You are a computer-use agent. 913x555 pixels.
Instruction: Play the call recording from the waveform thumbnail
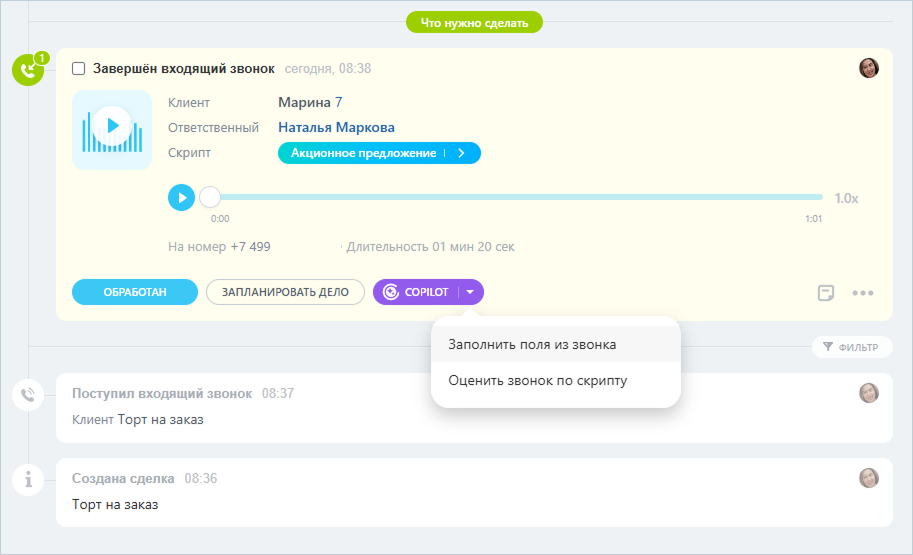pos(112,125)
